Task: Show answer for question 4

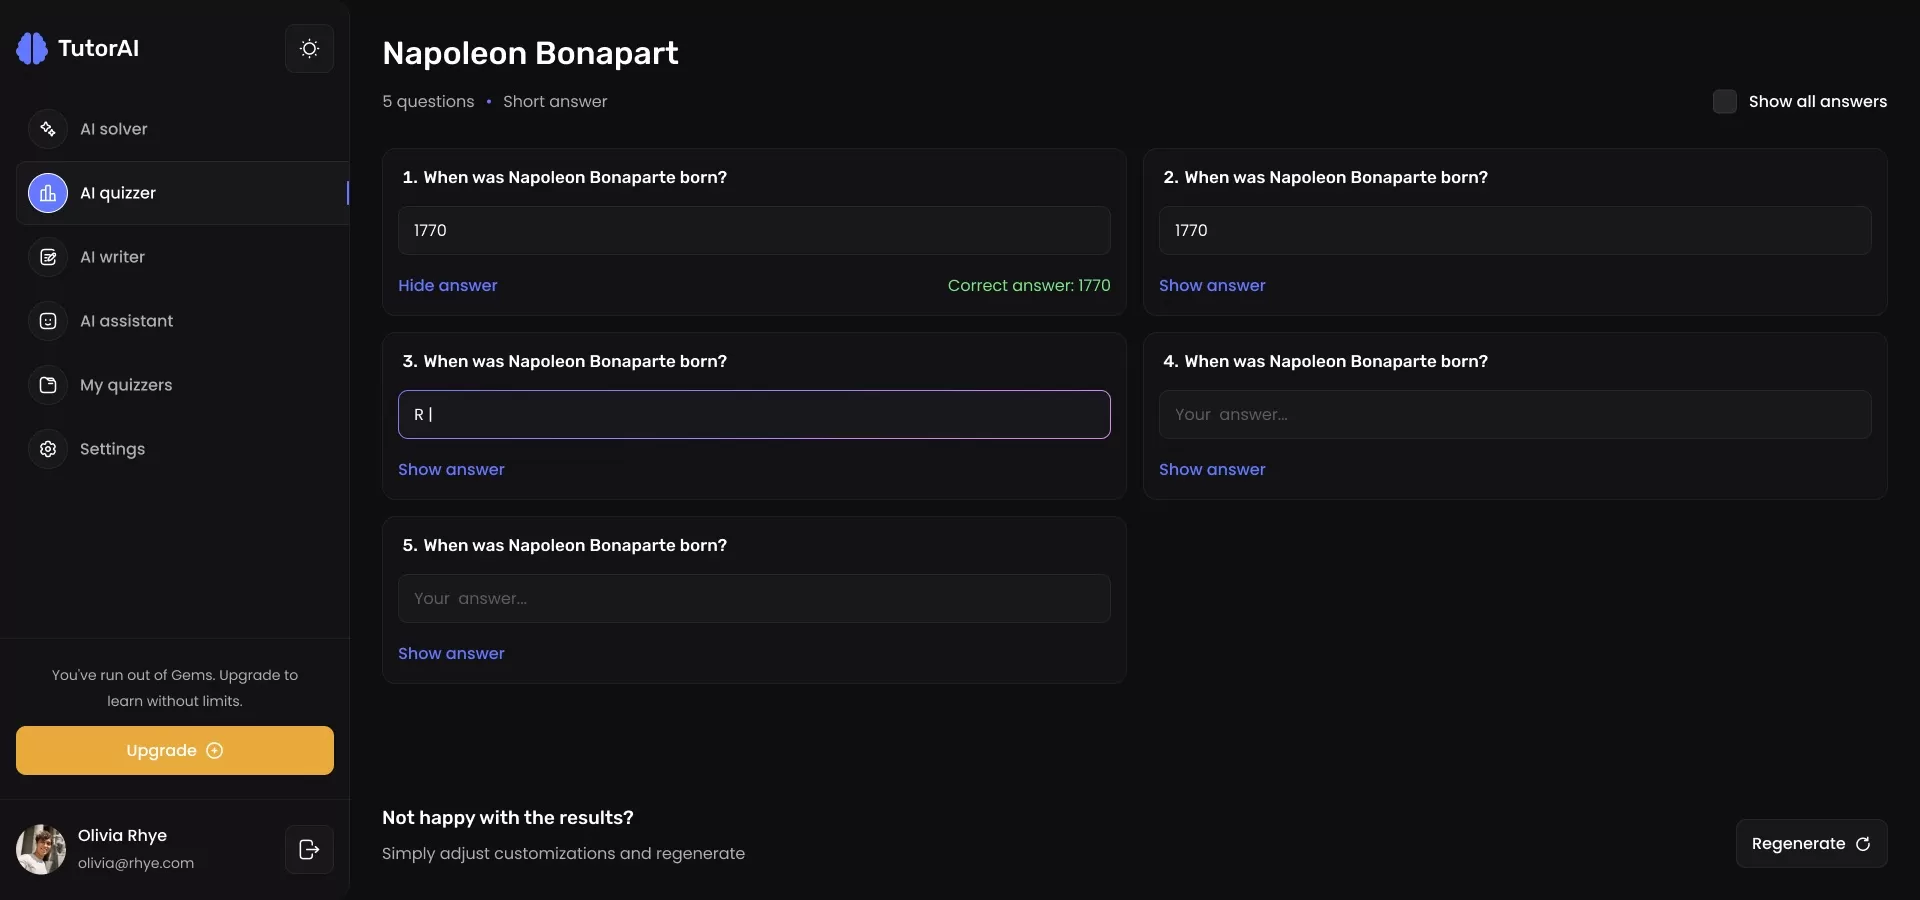Action: tap(1212, 469)
